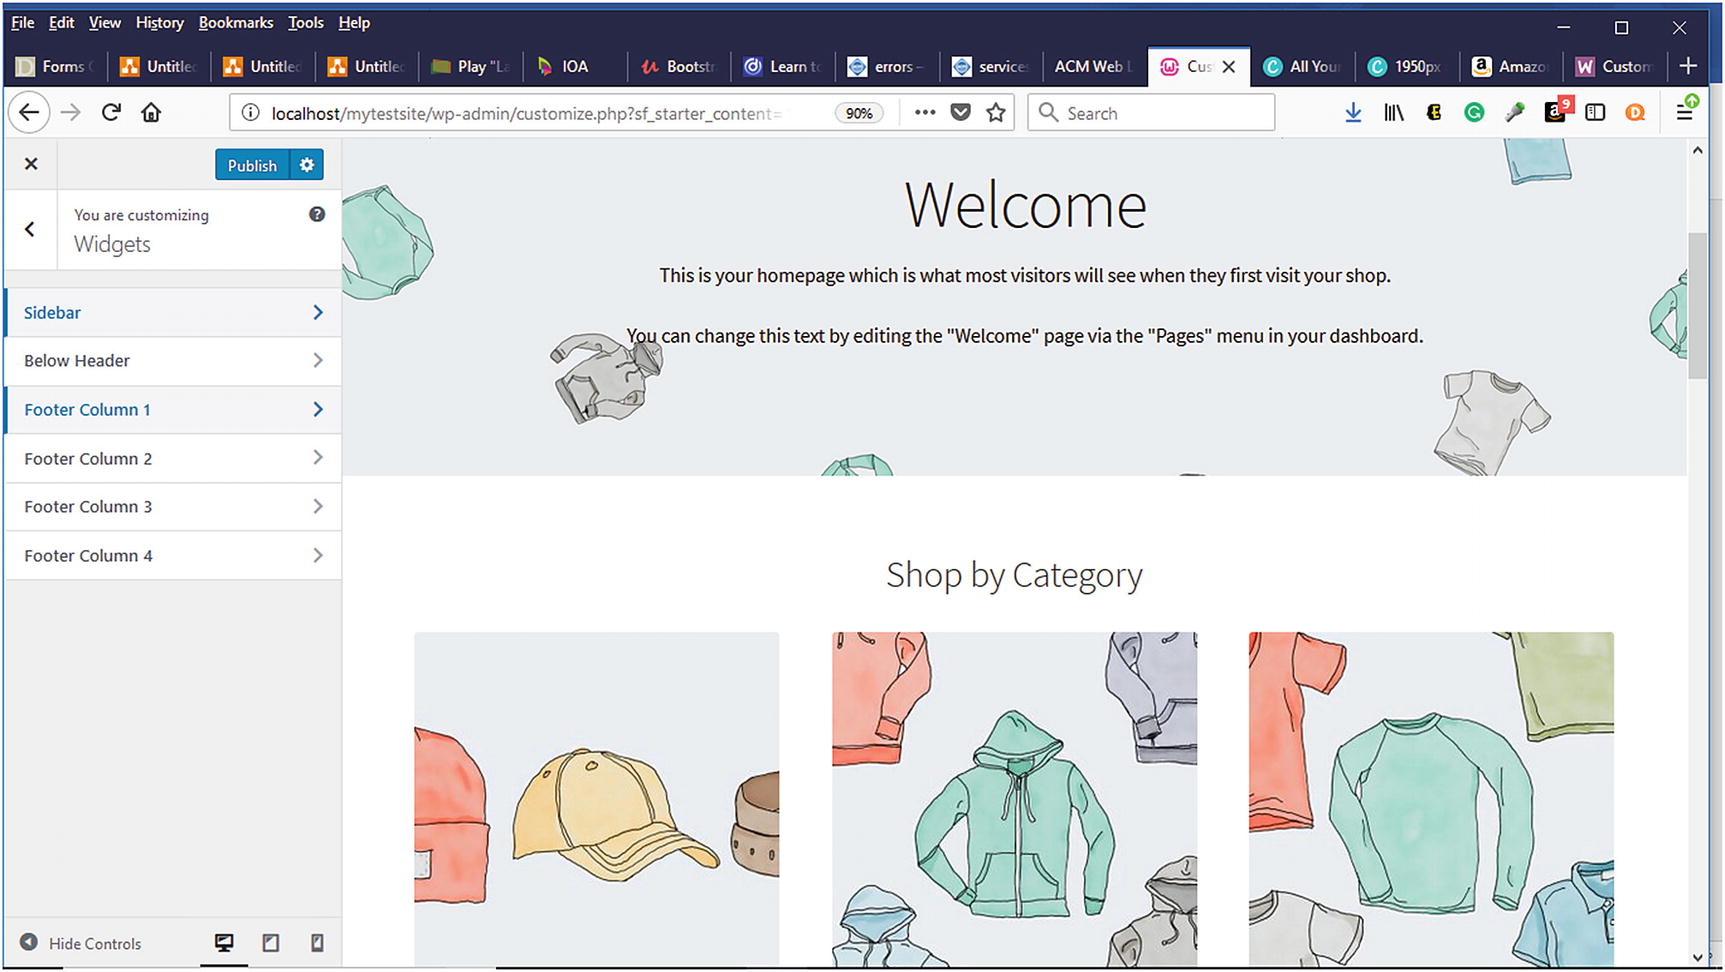Screen dimensions: 1725x972
Task: Open the Tools menu
Action: pyautogui.click(x=306, y=22)
